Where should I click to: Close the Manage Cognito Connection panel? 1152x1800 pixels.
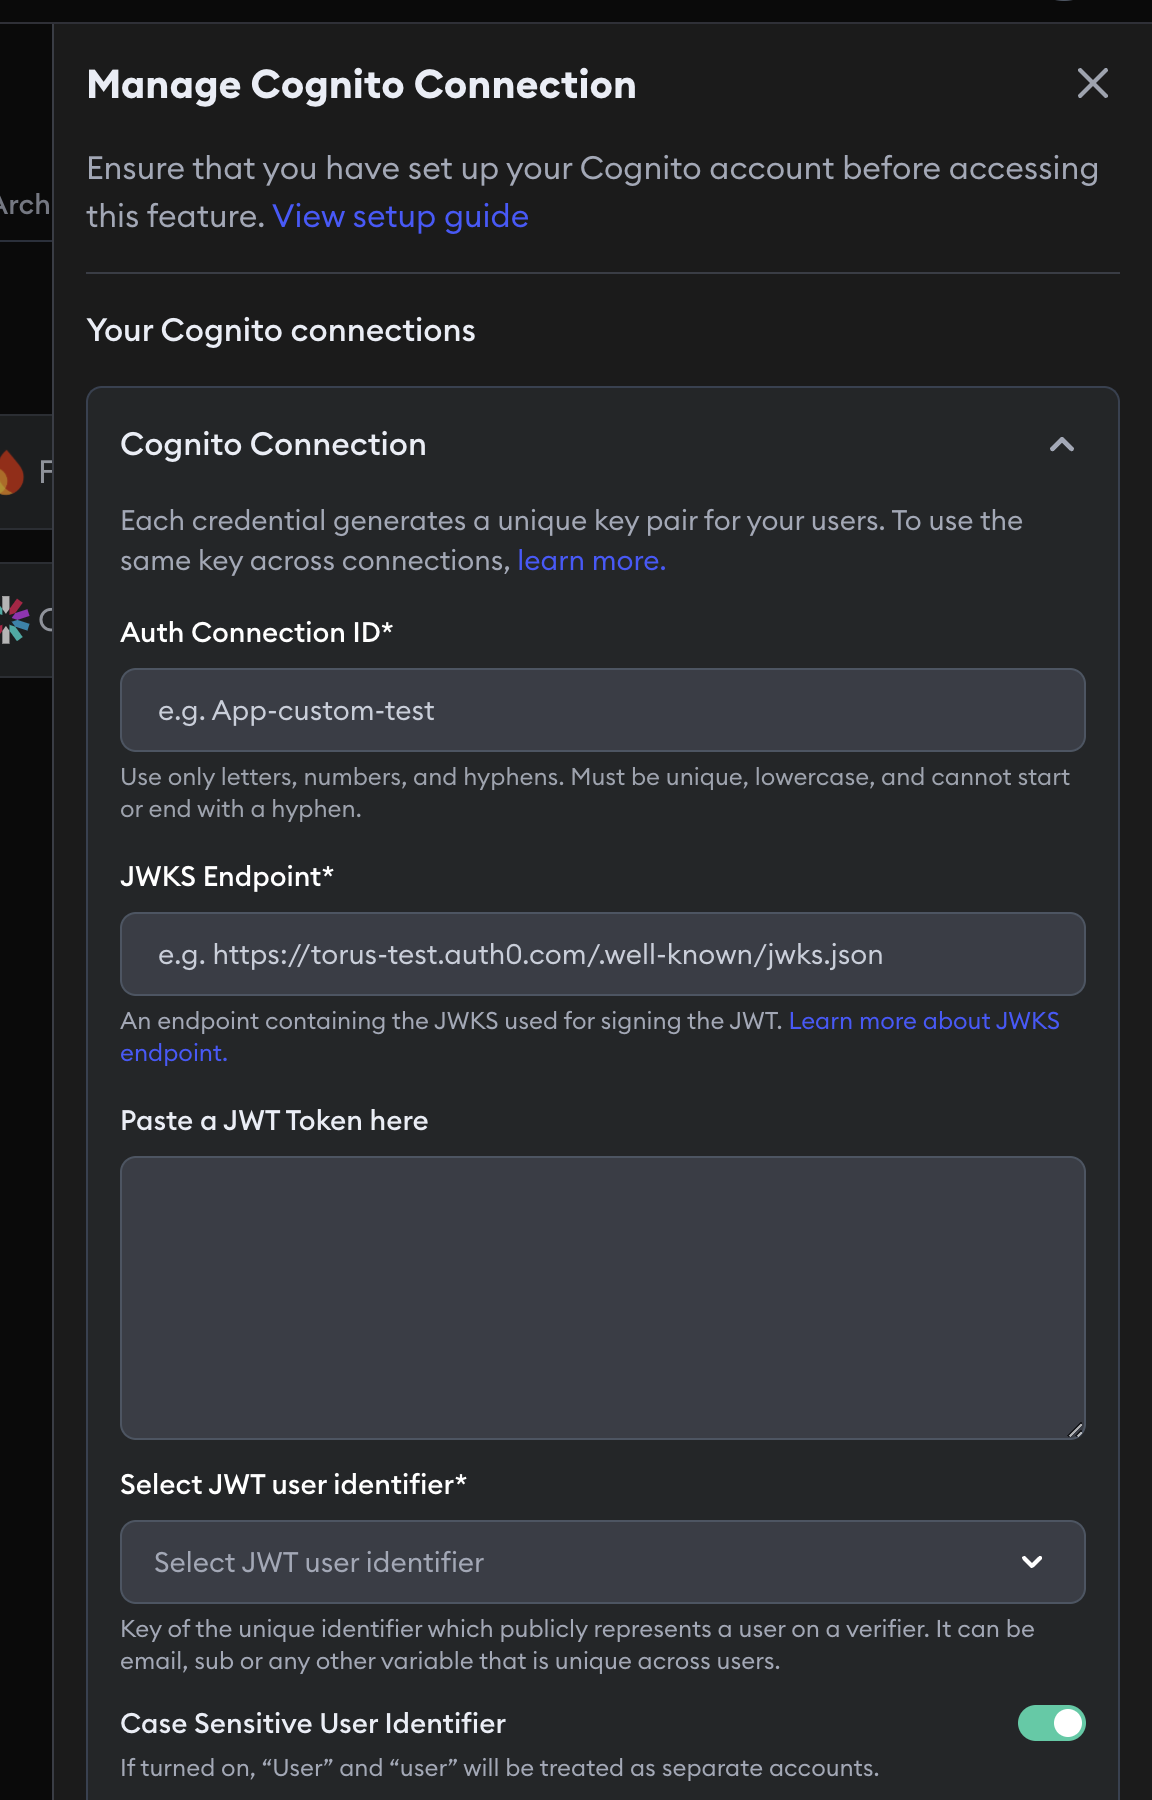pyautogui.click(x=1093, y=83)
